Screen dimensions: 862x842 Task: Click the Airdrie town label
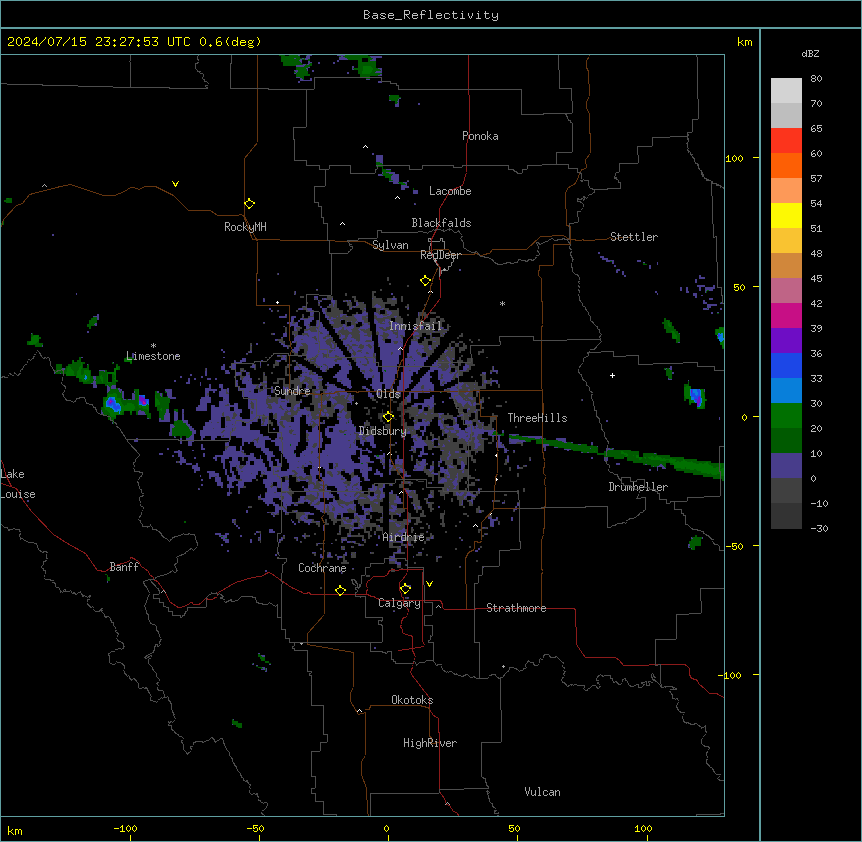coord(404,537)
